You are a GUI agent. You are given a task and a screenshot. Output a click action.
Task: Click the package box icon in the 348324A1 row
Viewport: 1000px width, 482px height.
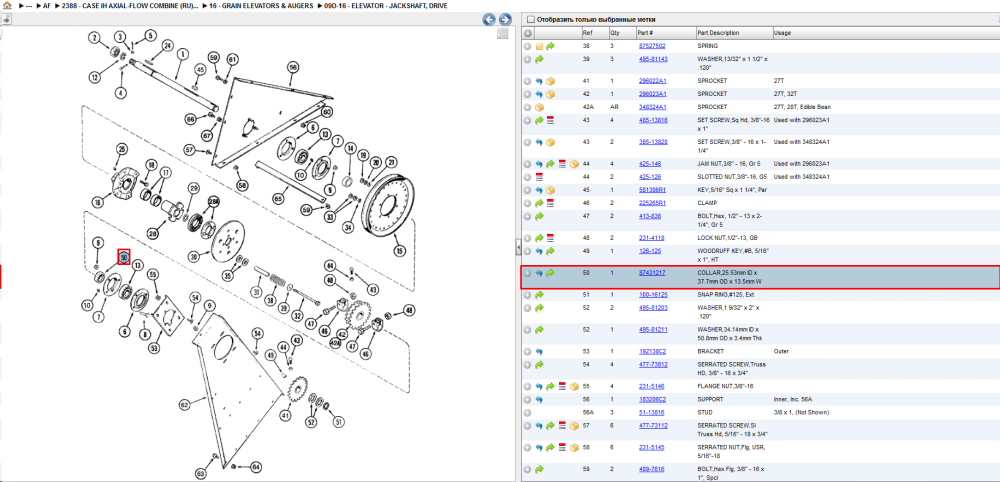pos(539,107)
